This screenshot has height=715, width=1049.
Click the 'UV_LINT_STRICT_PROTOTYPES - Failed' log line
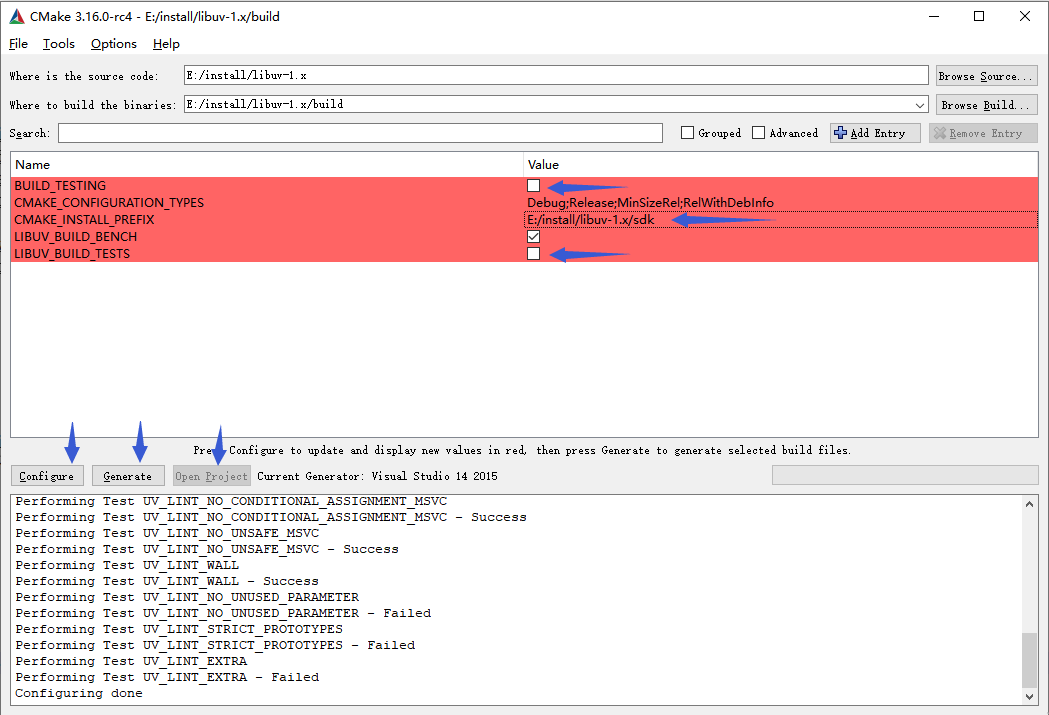[215, 645]
